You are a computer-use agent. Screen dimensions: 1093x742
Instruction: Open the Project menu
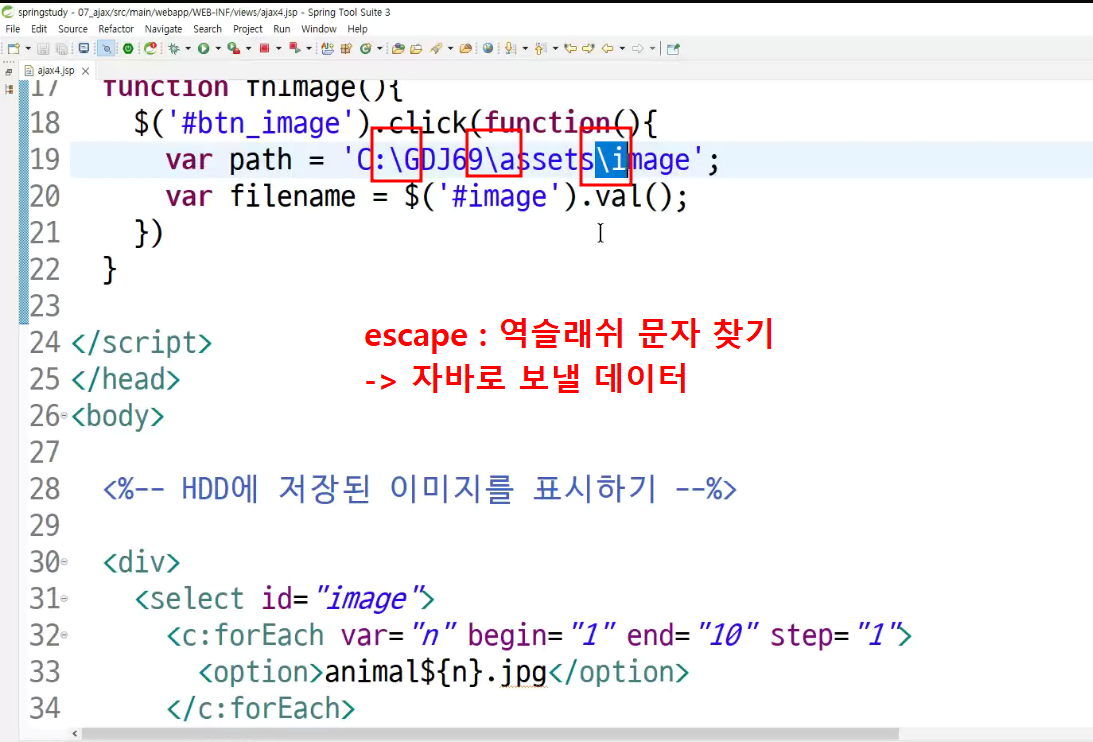pyautogui.click(x=247, y=29)
